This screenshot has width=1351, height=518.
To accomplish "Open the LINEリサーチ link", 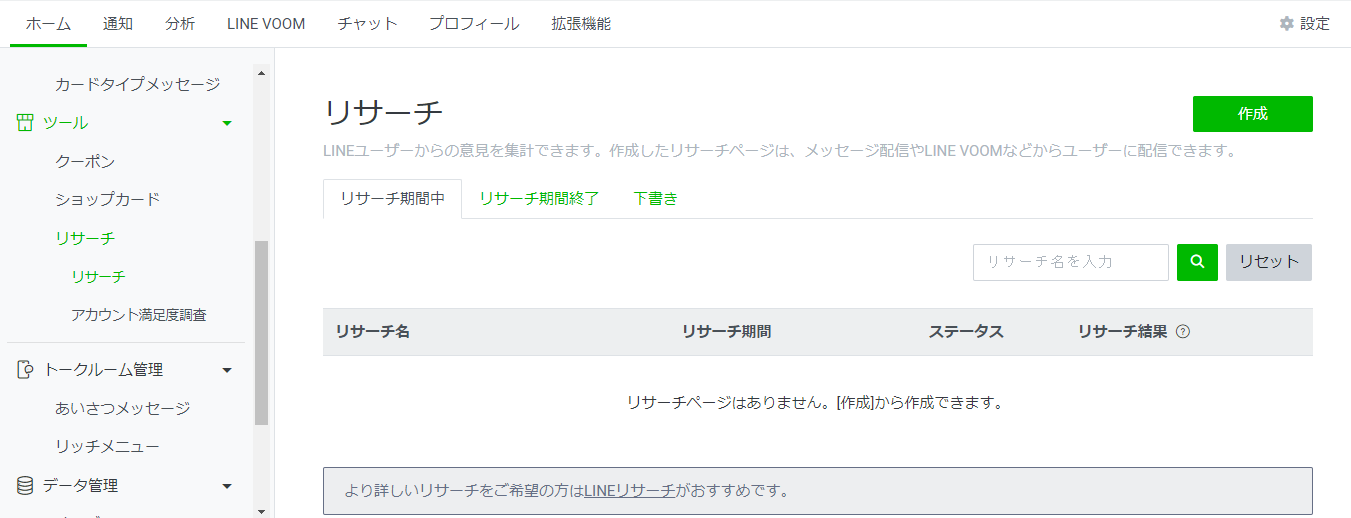I will coord(630,491).
